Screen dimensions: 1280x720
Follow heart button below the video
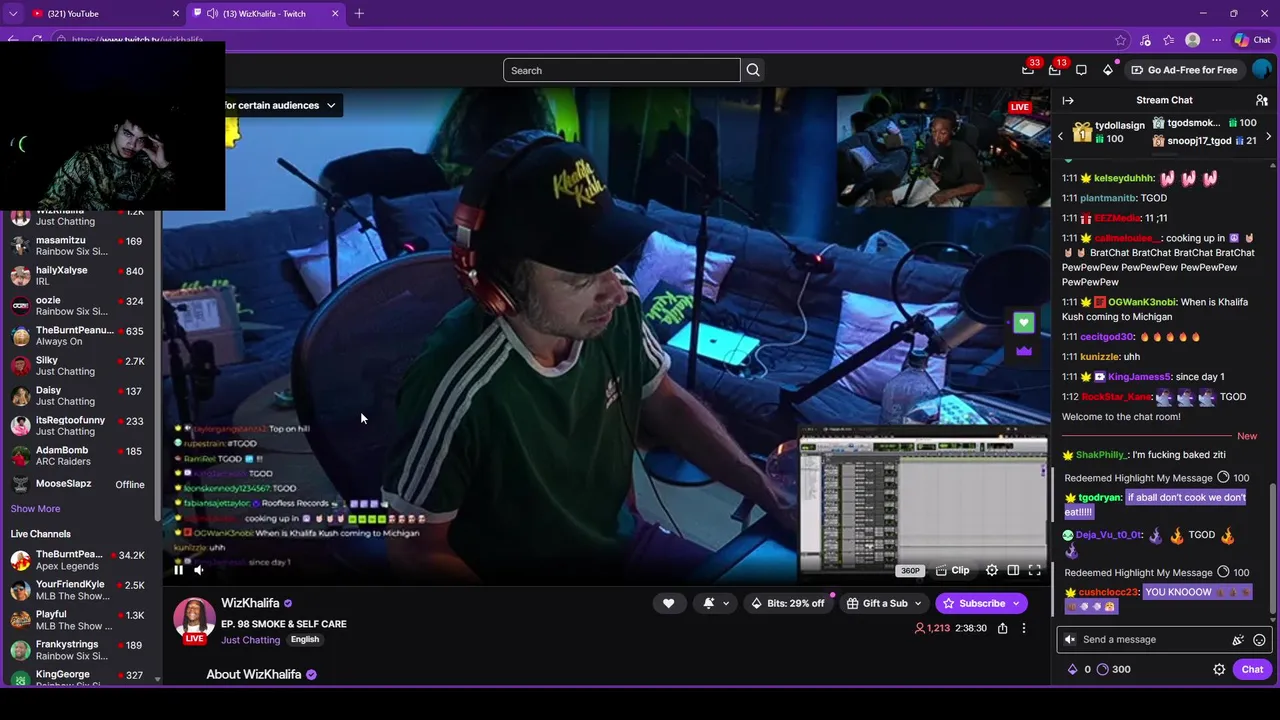(x=668, y=603)
